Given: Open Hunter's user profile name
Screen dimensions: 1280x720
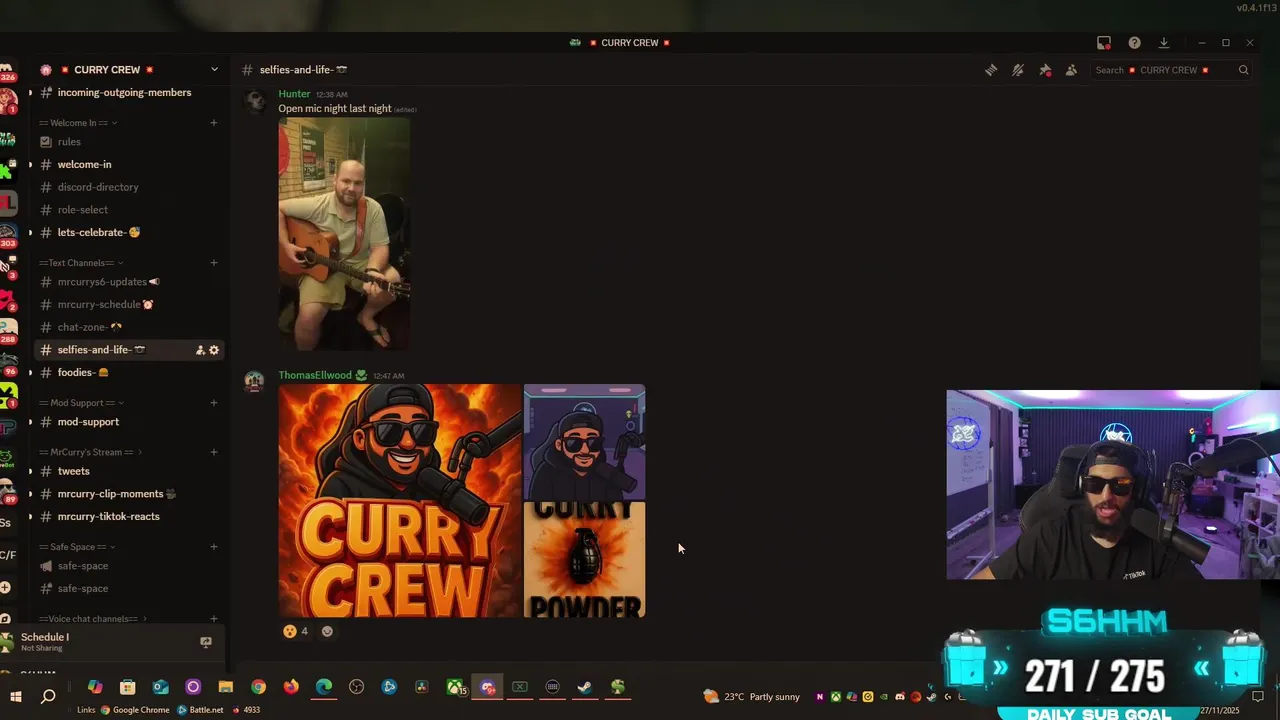Looking at the screenshot, I should tap(294, 94).
